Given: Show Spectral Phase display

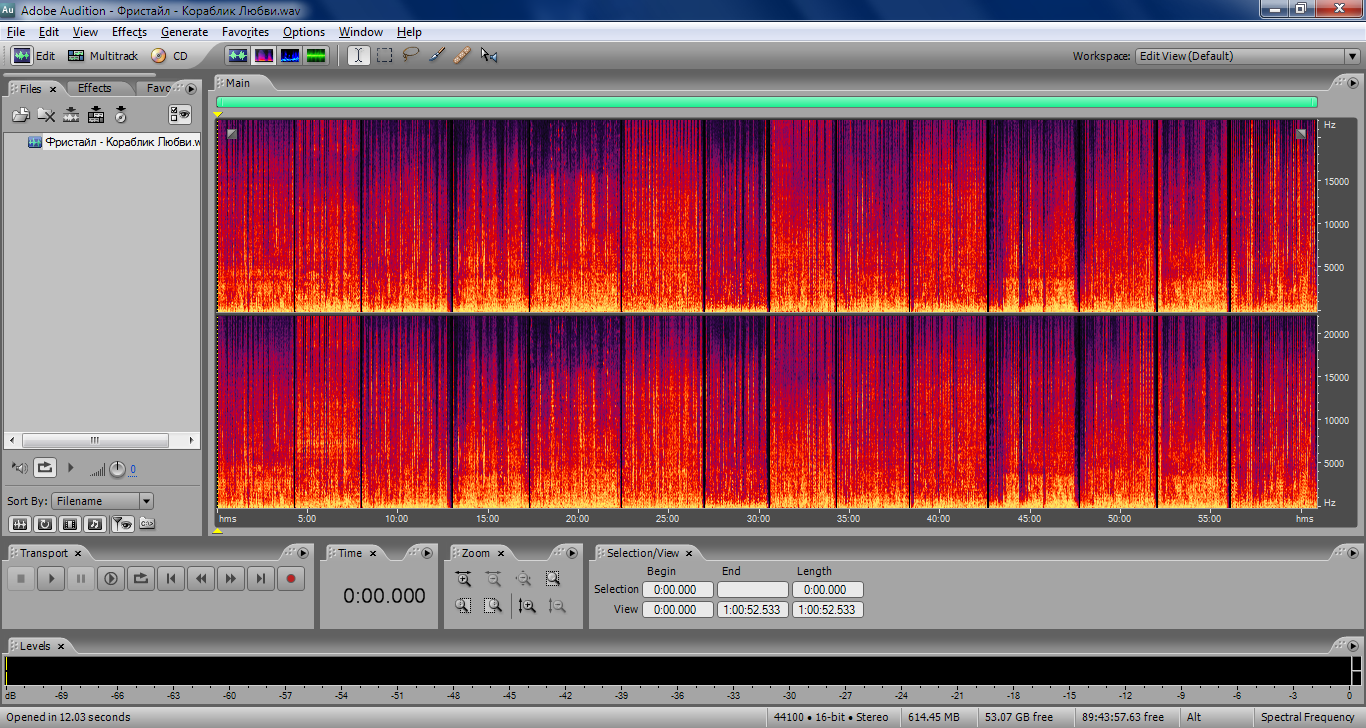Looking at the screenshot, I should 316,56.
